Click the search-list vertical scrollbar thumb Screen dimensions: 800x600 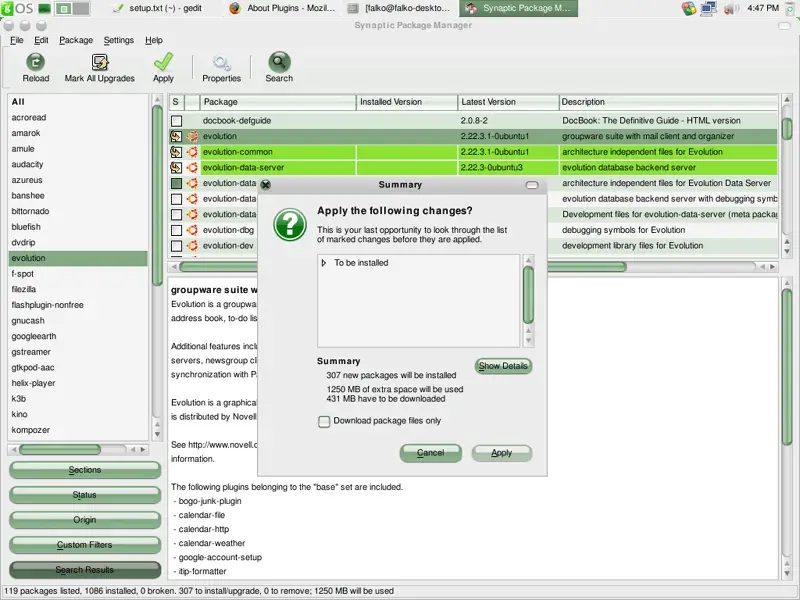(x=157, y=195)
